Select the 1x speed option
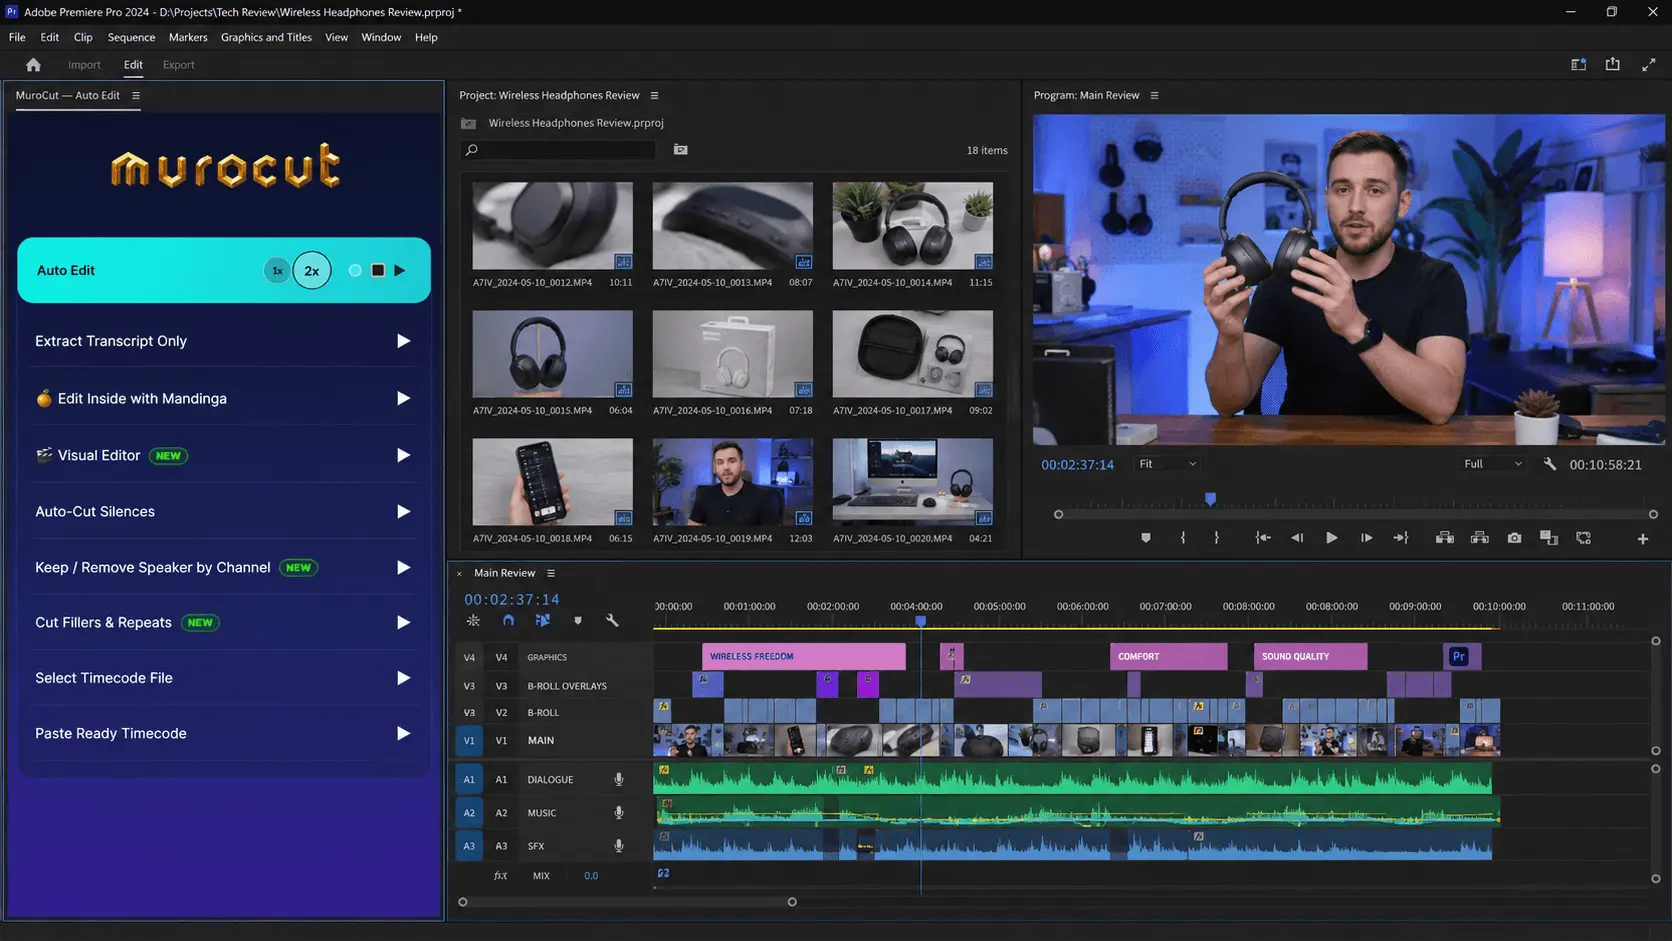This screenshot has width=1672, height=941. pos(277,271)
